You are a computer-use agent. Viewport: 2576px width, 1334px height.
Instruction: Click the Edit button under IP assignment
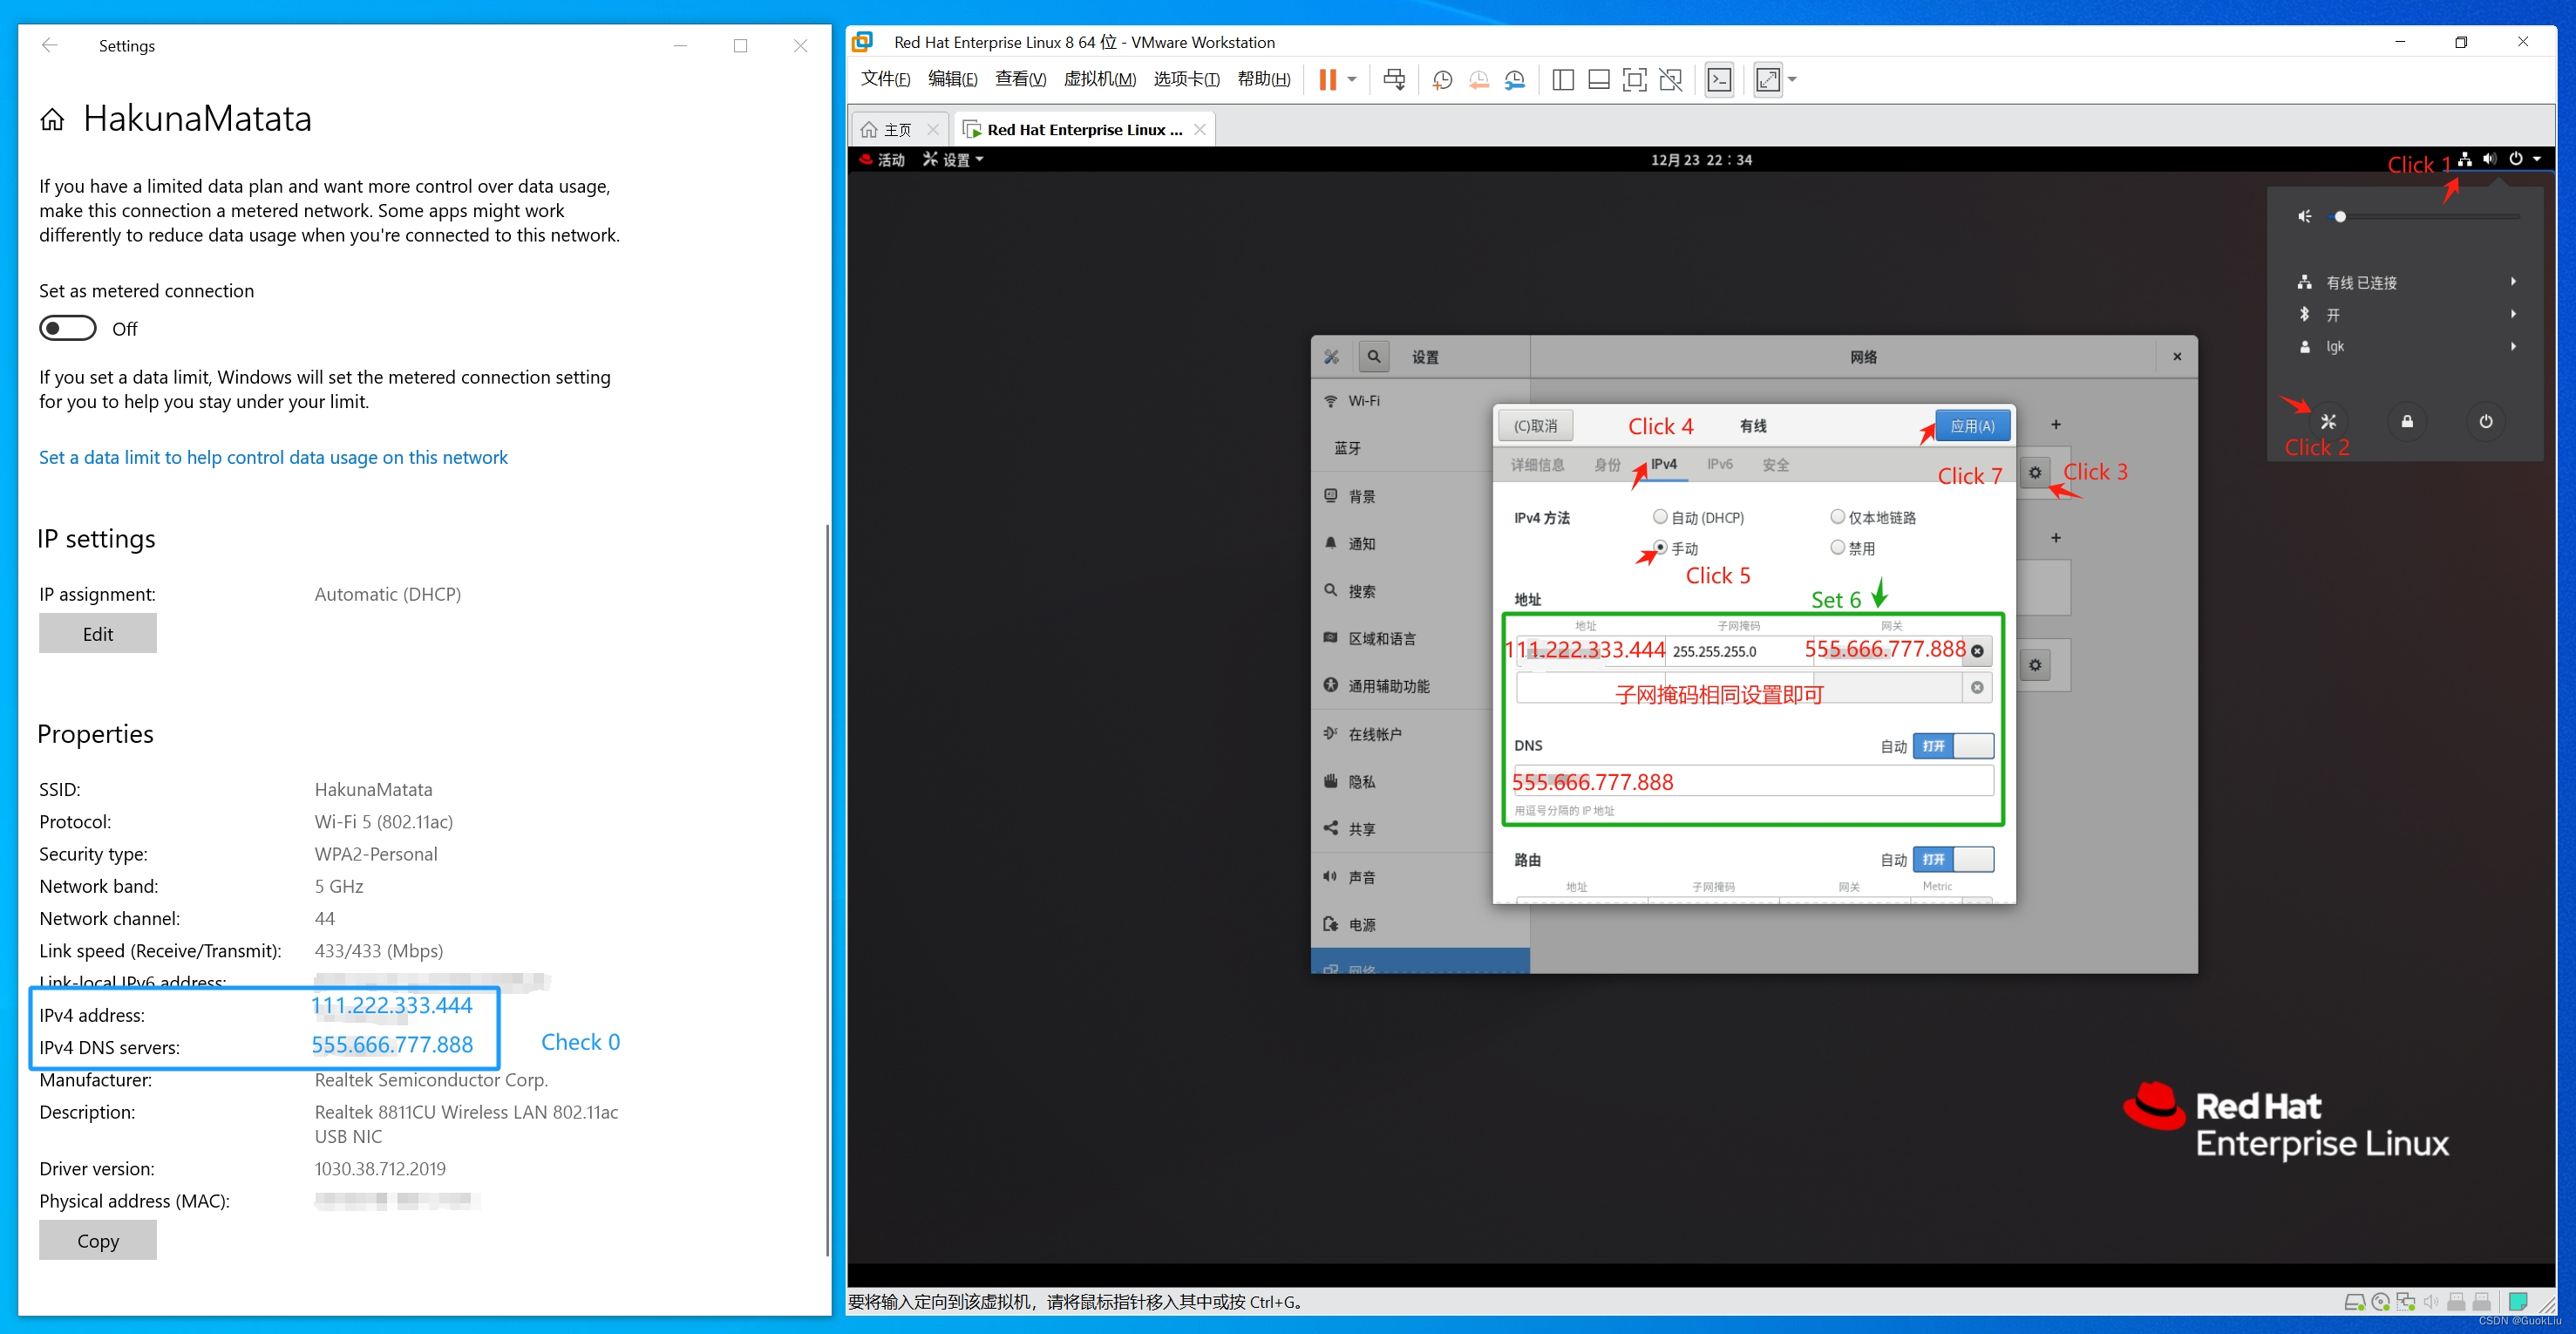point(98,633)
